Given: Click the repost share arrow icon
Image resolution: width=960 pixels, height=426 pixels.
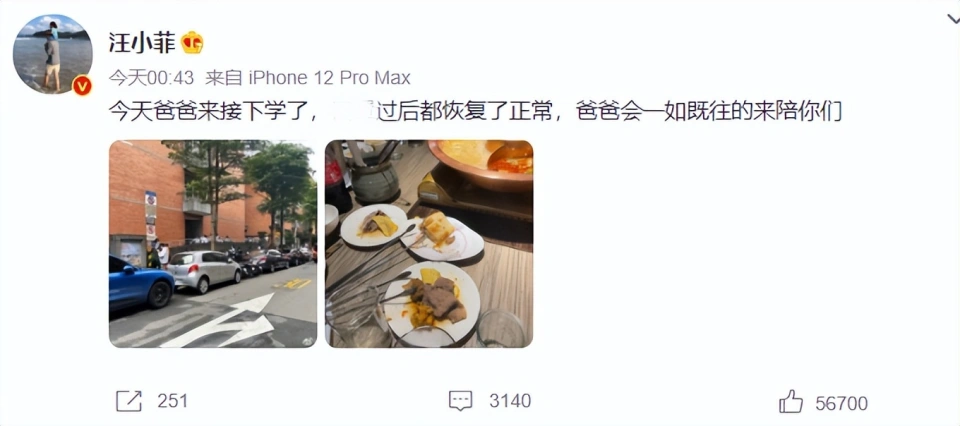Looking at the screenshot, I should click(129, 401).
